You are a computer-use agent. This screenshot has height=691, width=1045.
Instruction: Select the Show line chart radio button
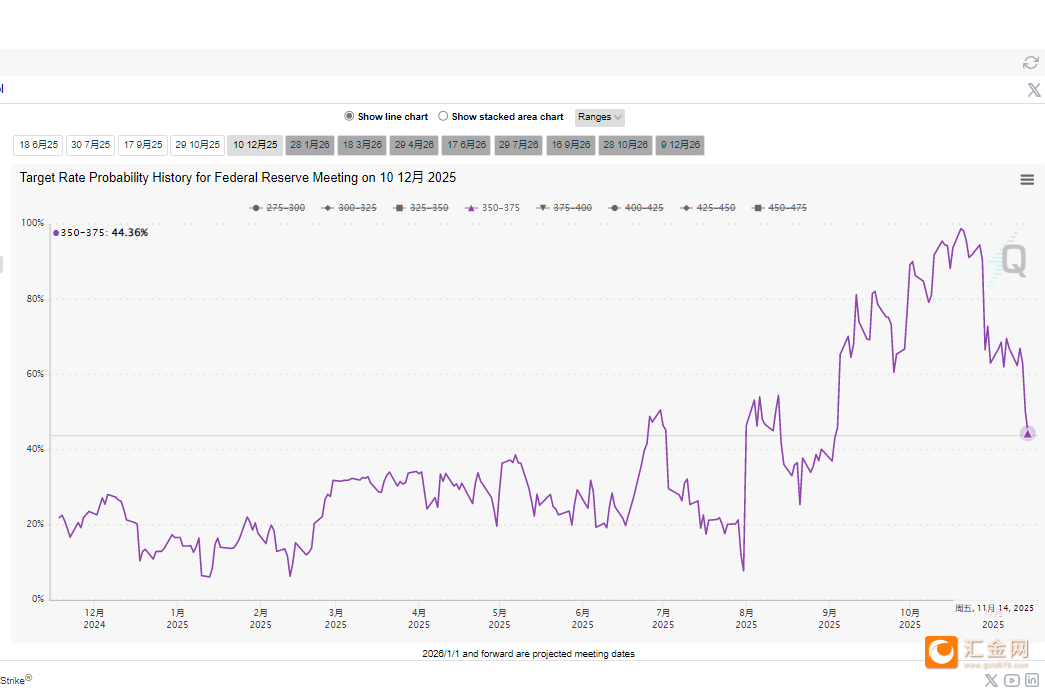pos(349,117)
